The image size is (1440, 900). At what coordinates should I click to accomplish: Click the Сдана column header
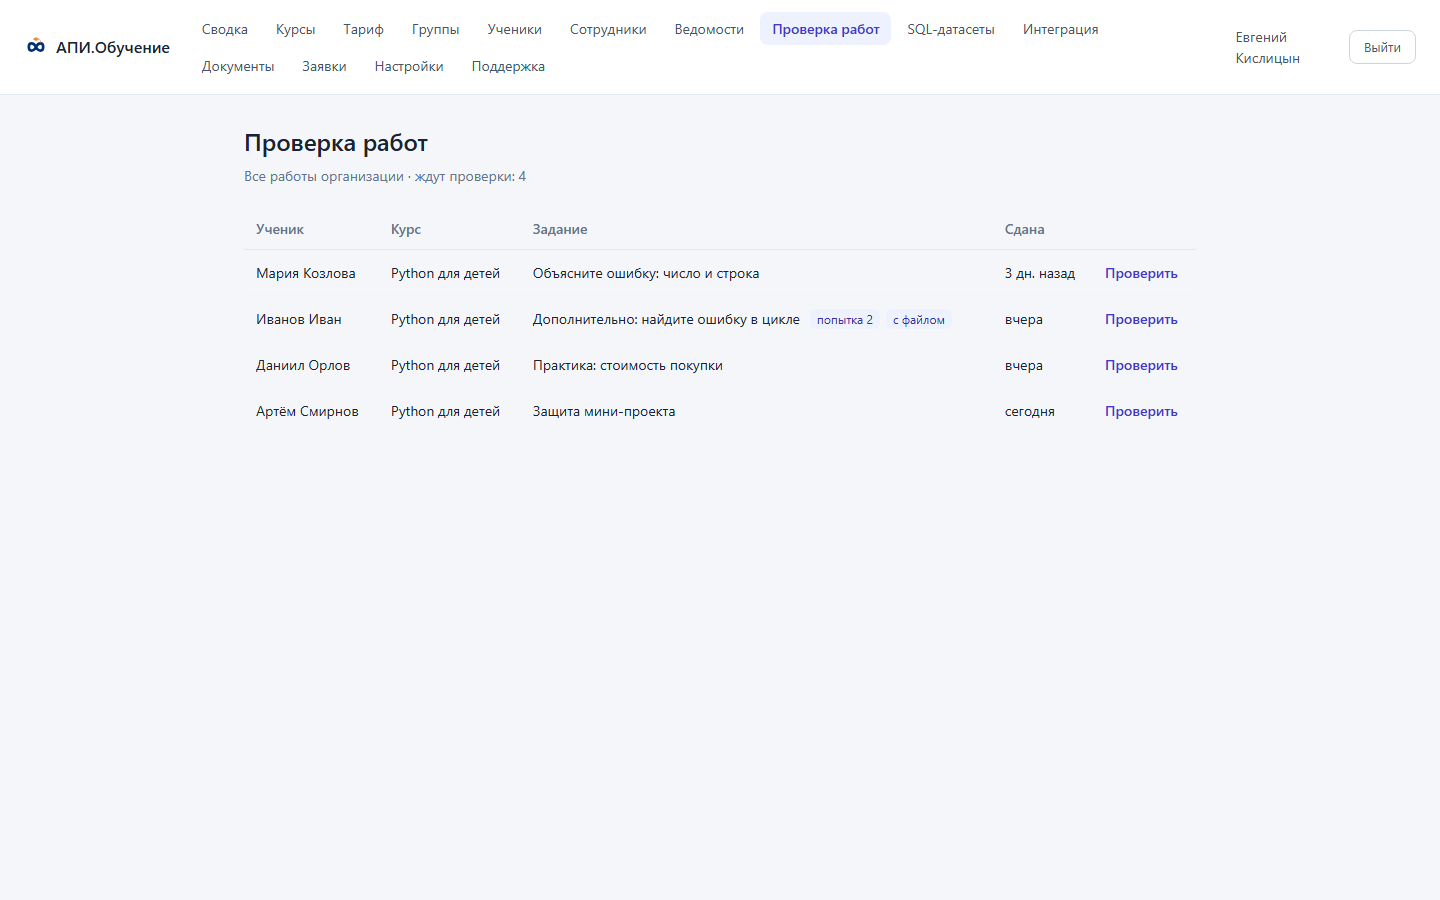pyautogui.click(x=1025, y=229)
